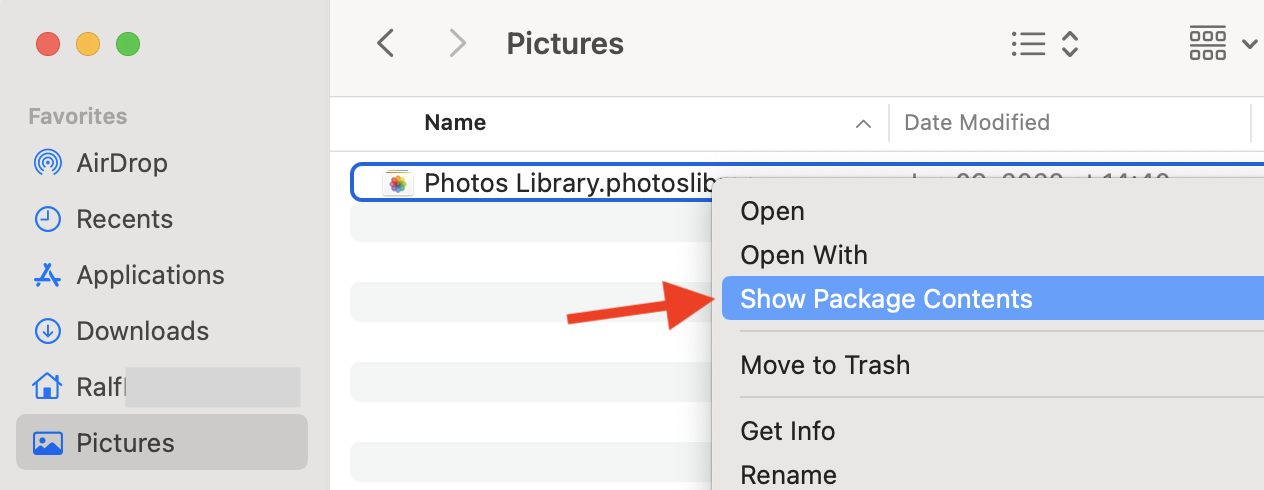Go back with the left chevron
1264x490 pixels.
[385, 43]
